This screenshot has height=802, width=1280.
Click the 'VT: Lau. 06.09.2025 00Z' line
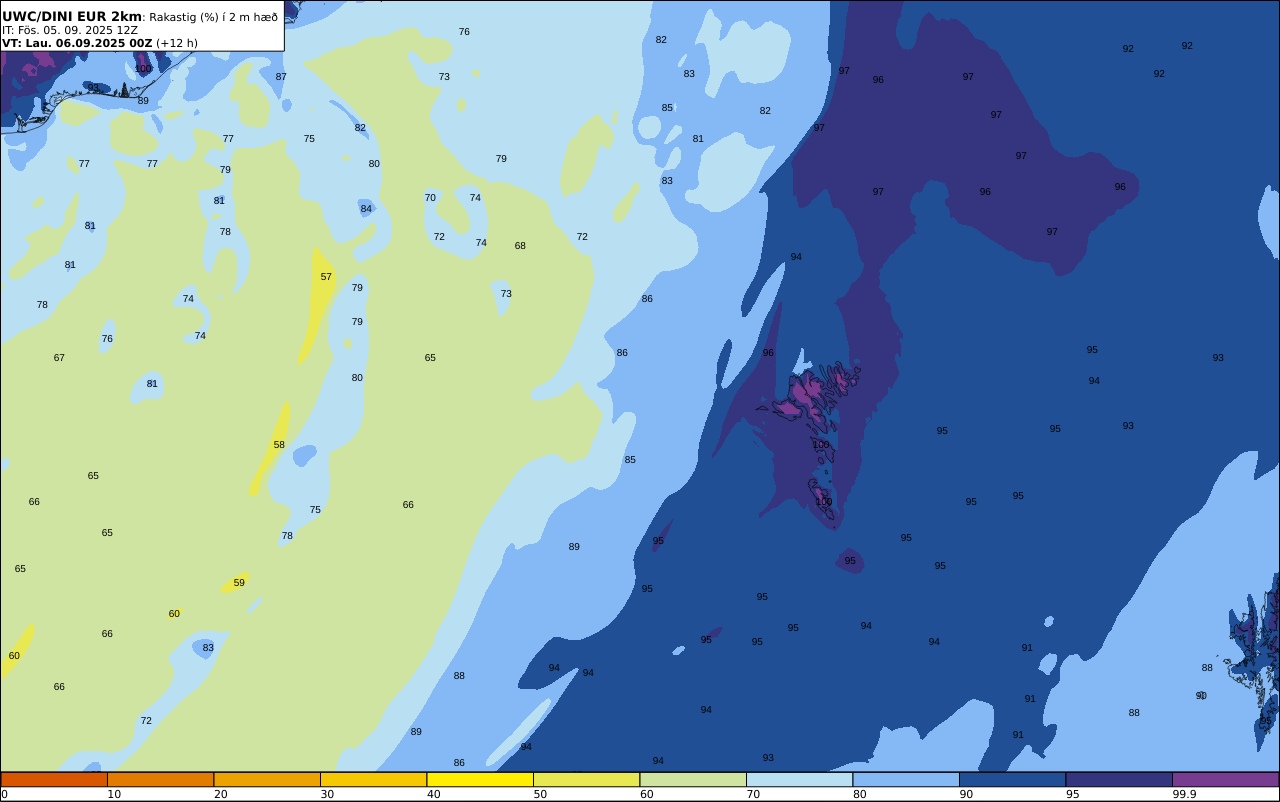point(77,43)
